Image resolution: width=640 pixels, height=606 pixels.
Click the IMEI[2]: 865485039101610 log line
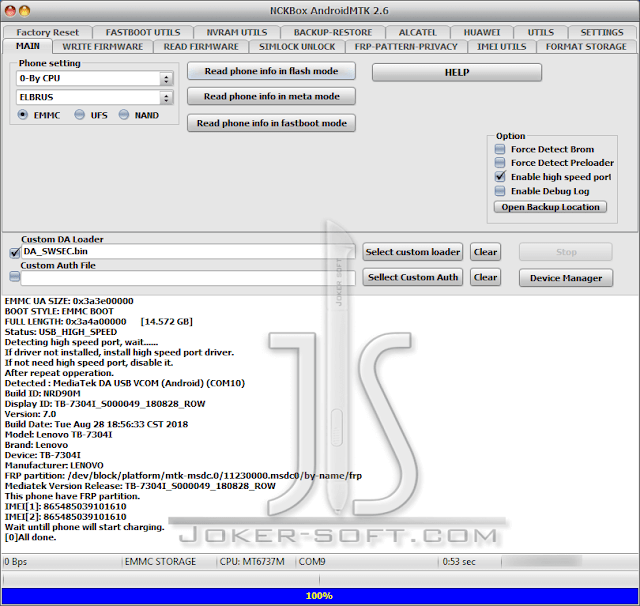65,517
